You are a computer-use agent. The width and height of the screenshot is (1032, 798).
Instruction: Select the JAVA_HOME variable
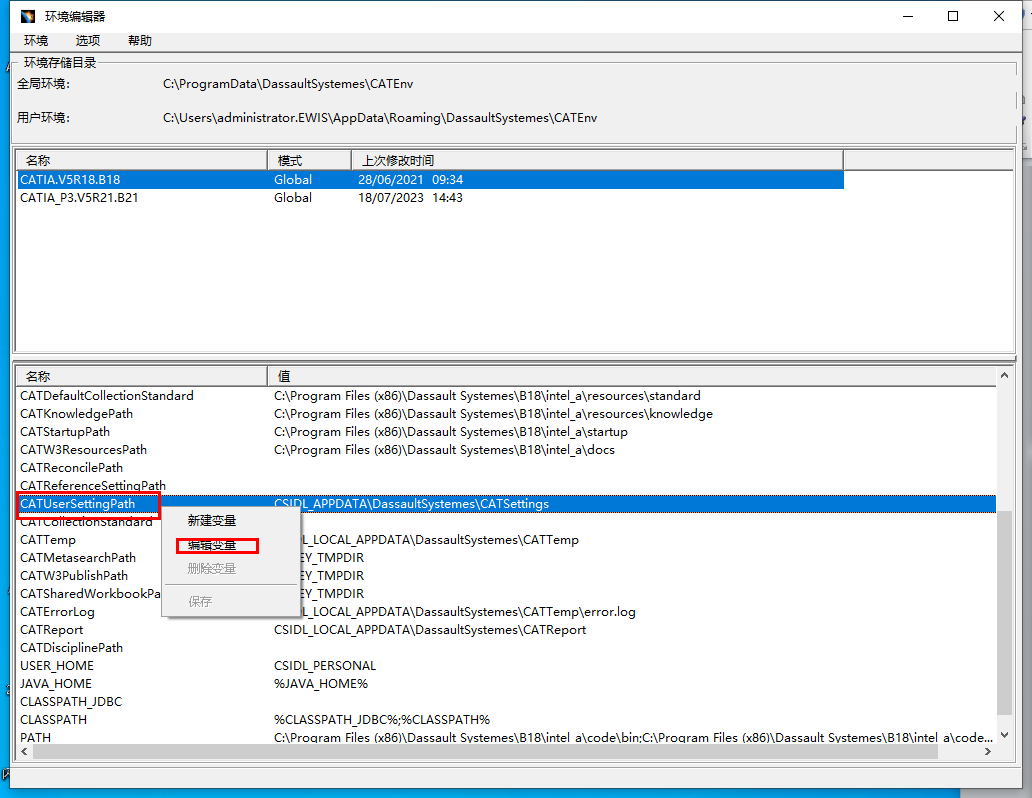point(56,684)
